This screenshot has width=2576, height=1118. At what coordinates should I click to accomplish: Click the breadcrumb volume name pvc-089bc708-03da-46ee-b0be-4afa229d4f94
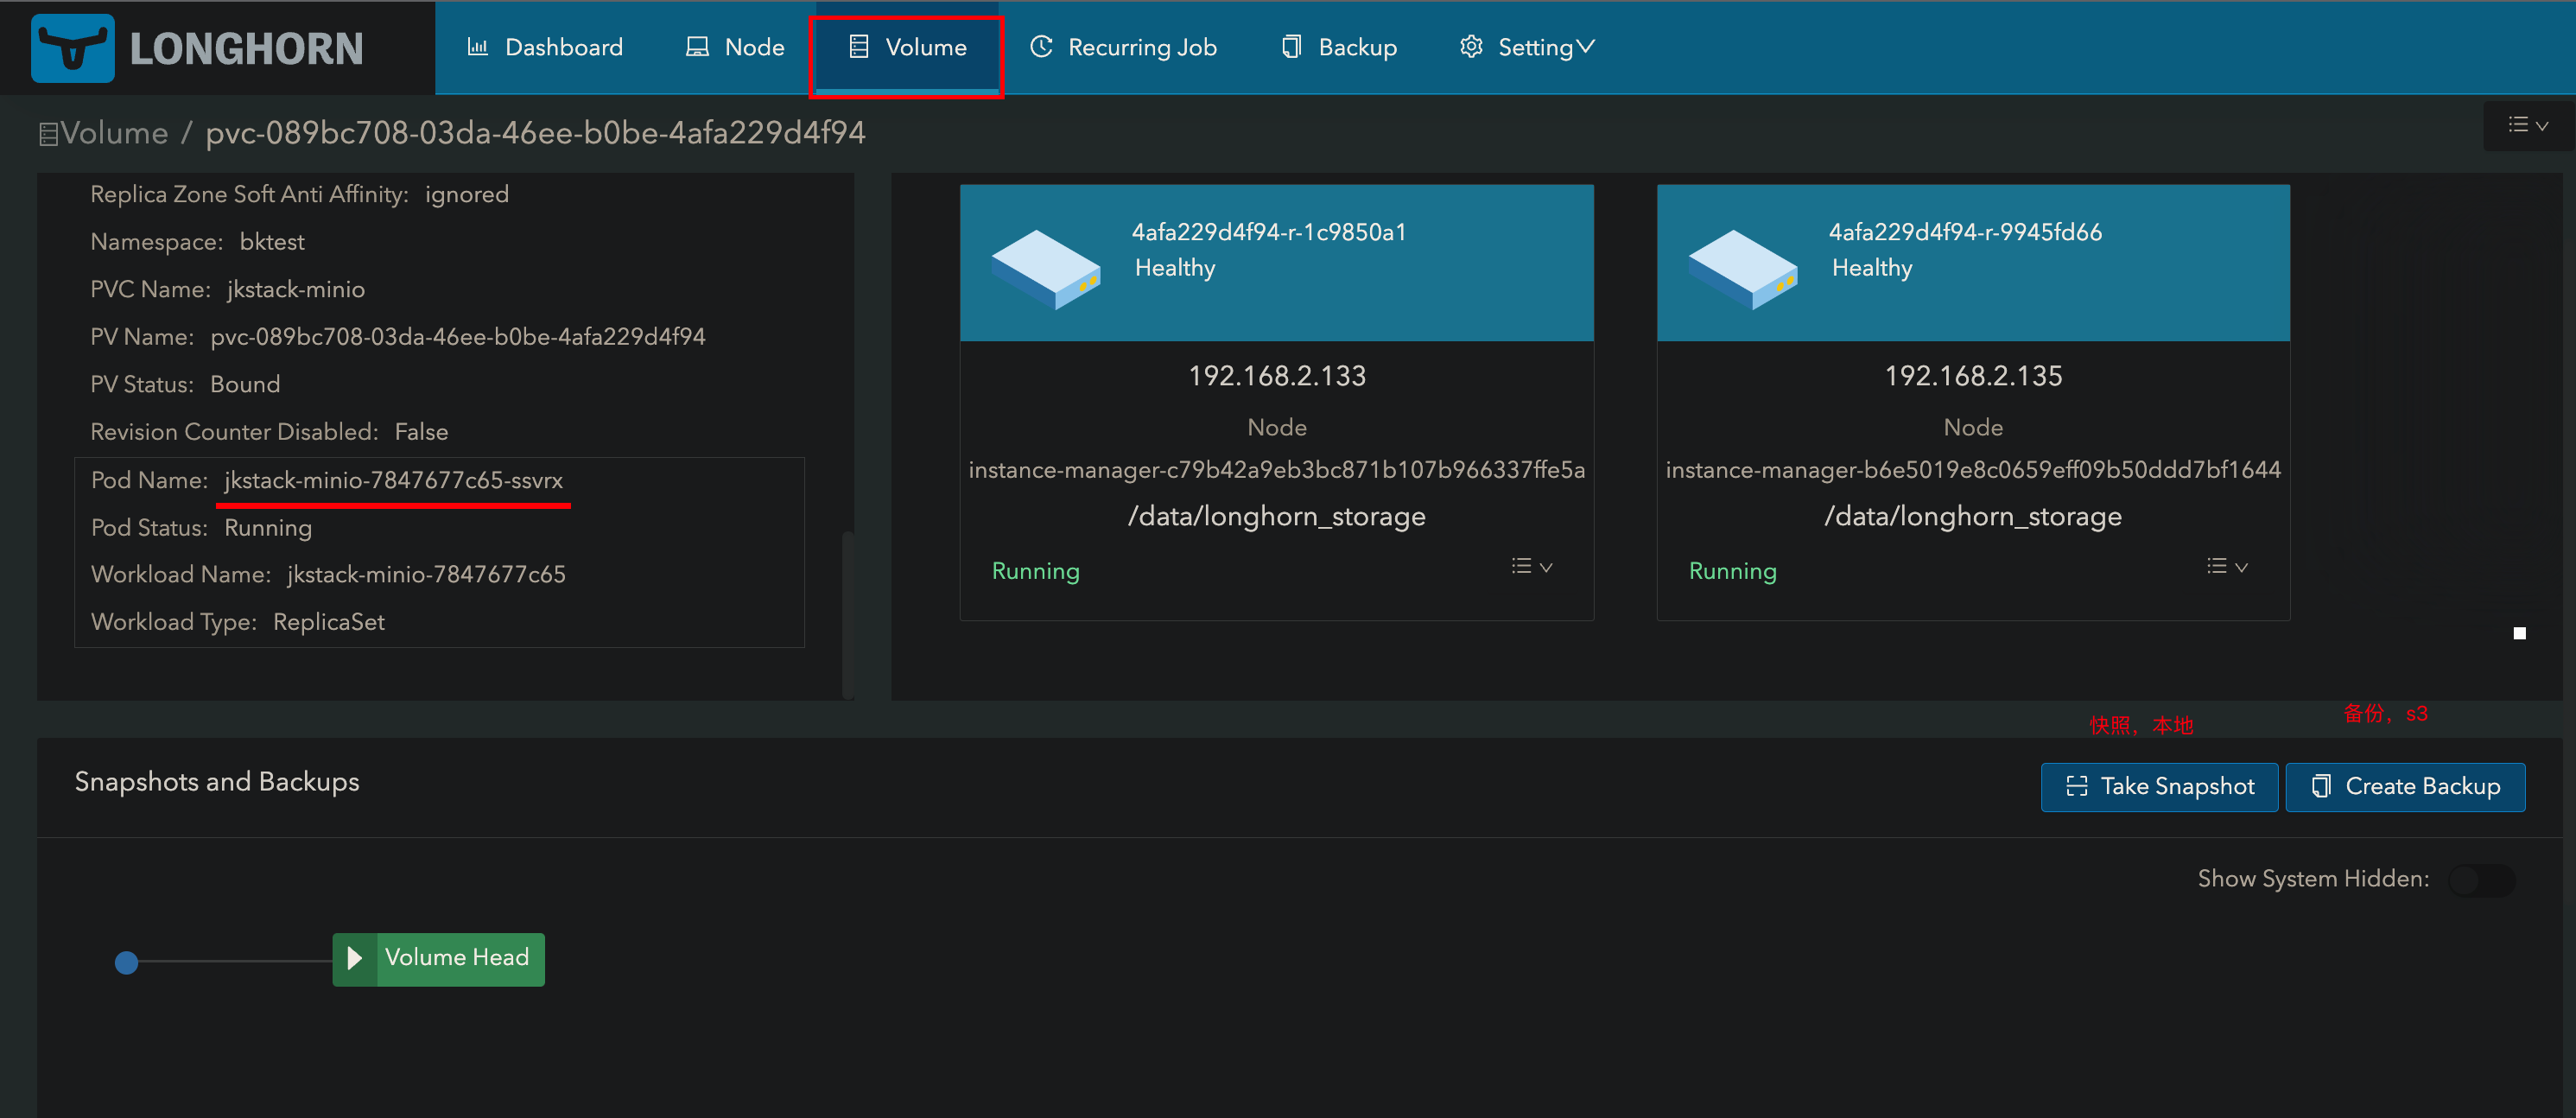(535, 133)
